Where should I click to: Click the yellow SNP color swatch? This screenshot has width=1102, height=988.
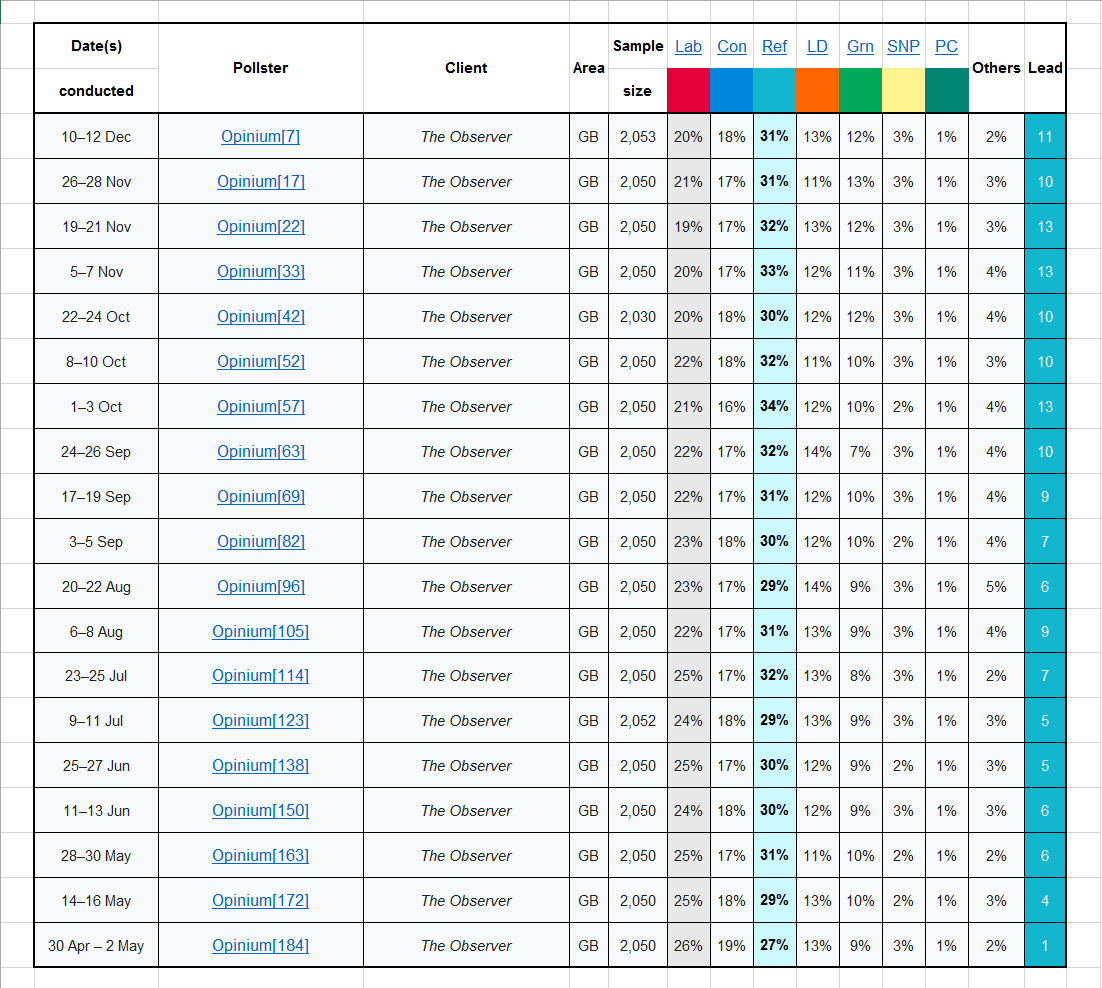[903, 90]
